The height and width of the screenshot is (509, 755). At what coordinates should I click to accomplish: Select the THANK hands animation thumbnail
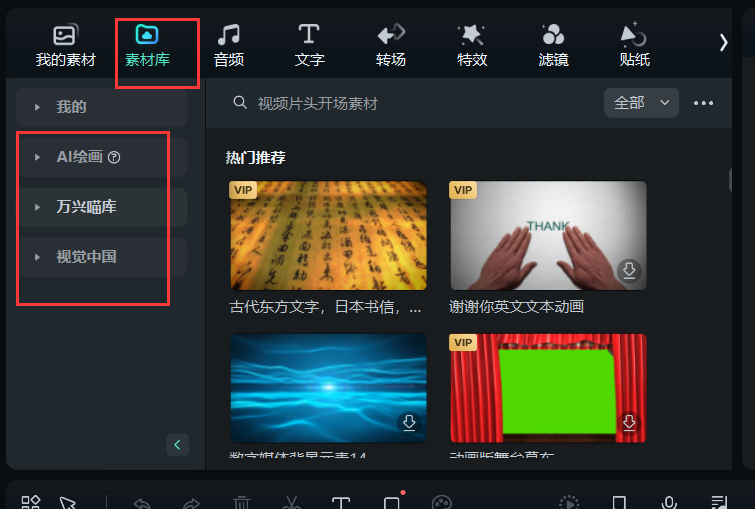[x=548, y=235]
